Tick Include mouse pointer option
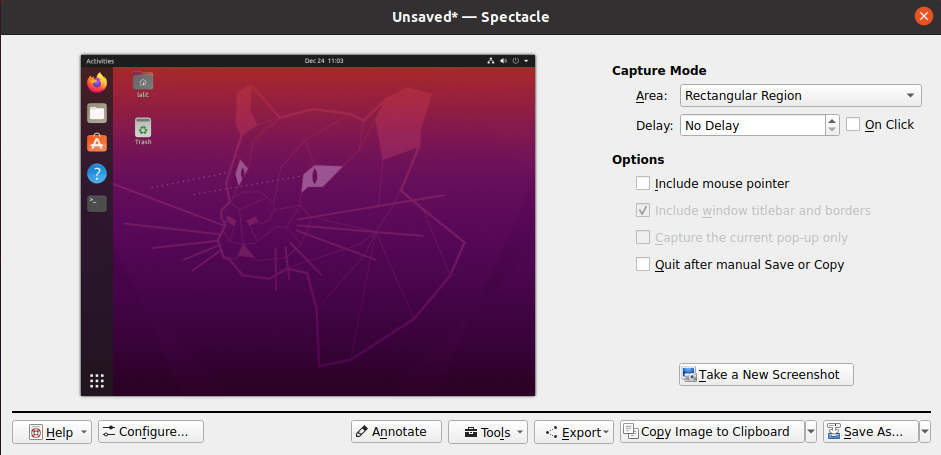This screenshot has height=455, width=941. click(x=643, y=183)
